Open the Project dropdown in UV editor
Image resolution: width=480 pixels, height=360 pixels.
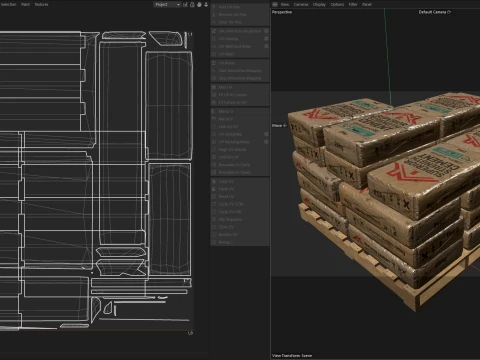(167, 4)
